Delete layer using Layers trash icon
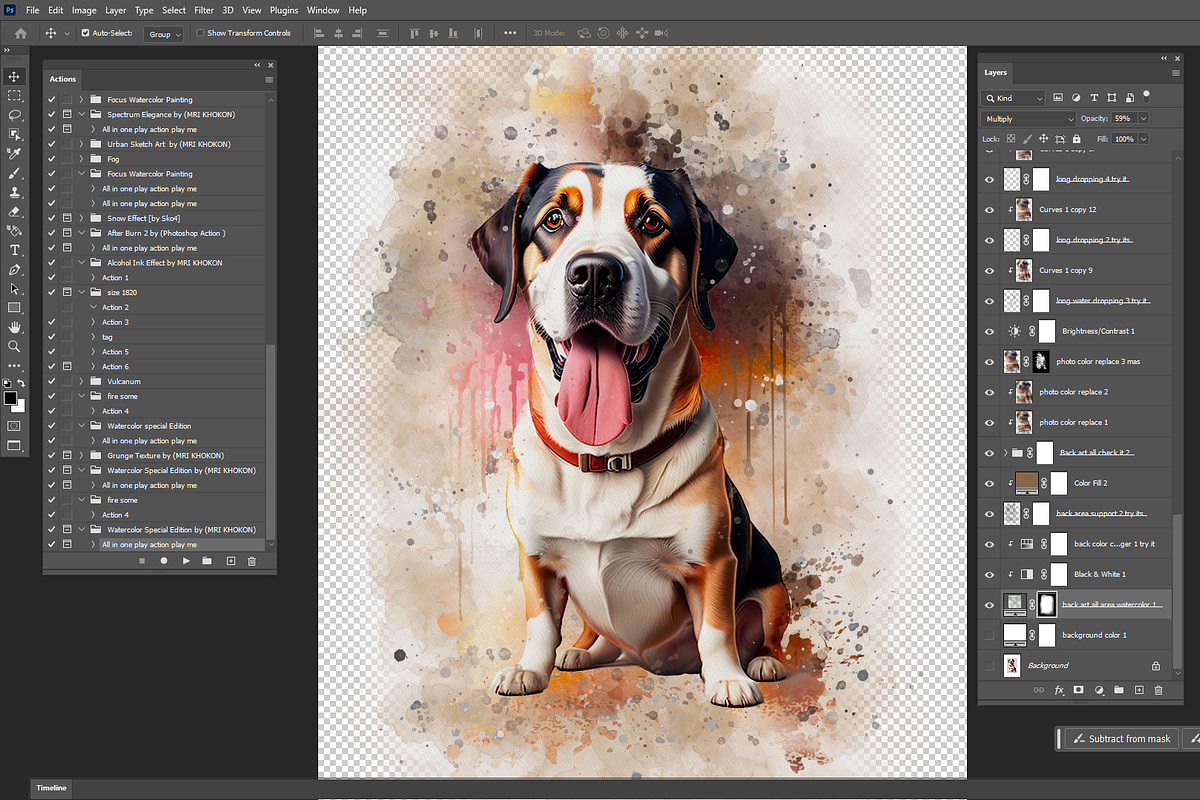The image size is (1200, 800). (x=1159, y=690)
